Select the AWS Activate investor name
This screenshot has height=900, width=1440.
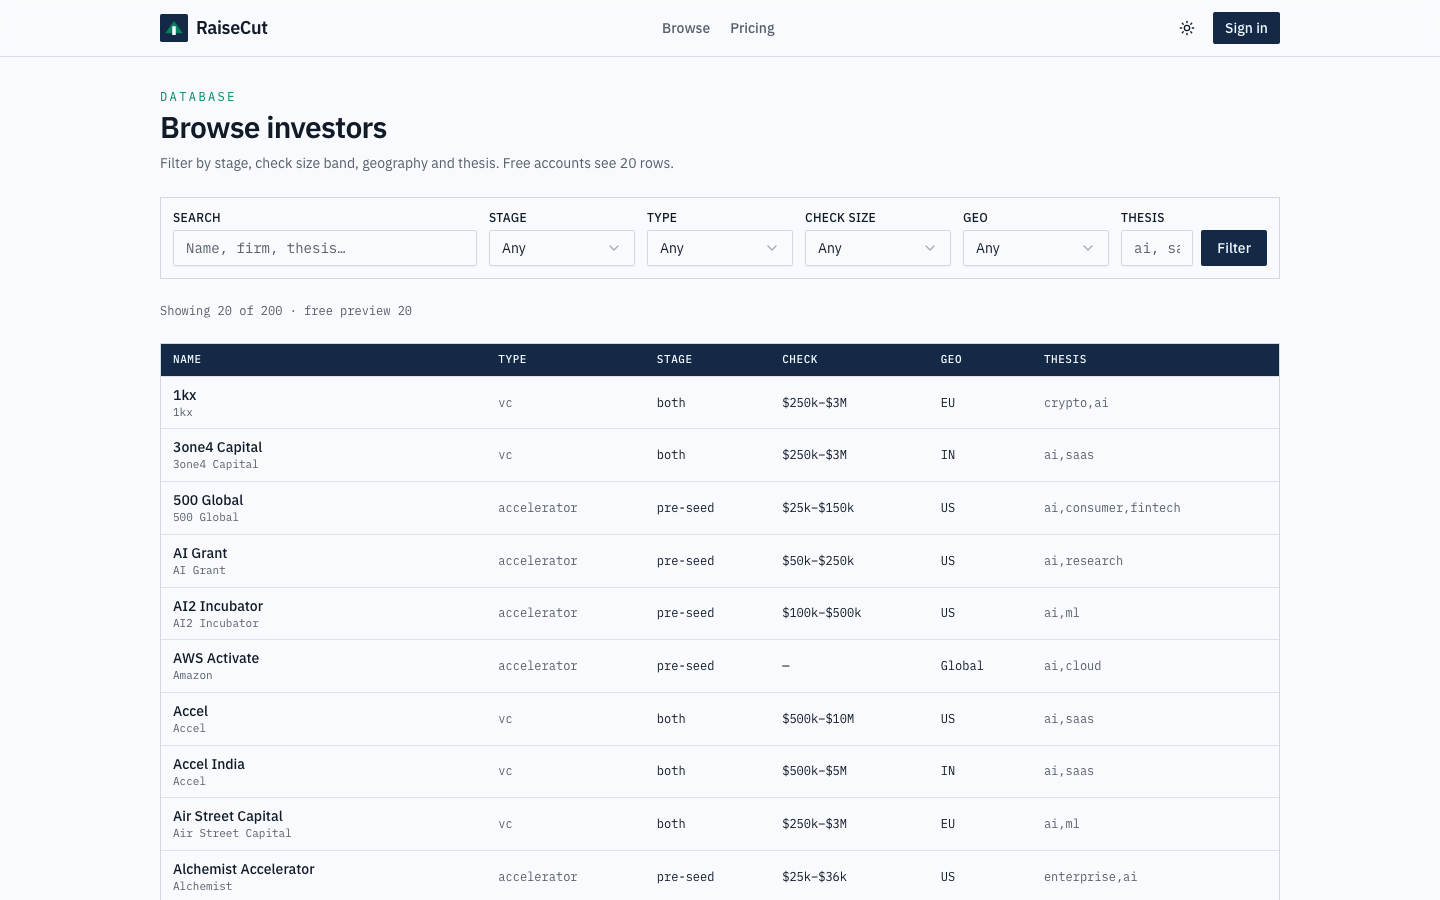point(216,658)
